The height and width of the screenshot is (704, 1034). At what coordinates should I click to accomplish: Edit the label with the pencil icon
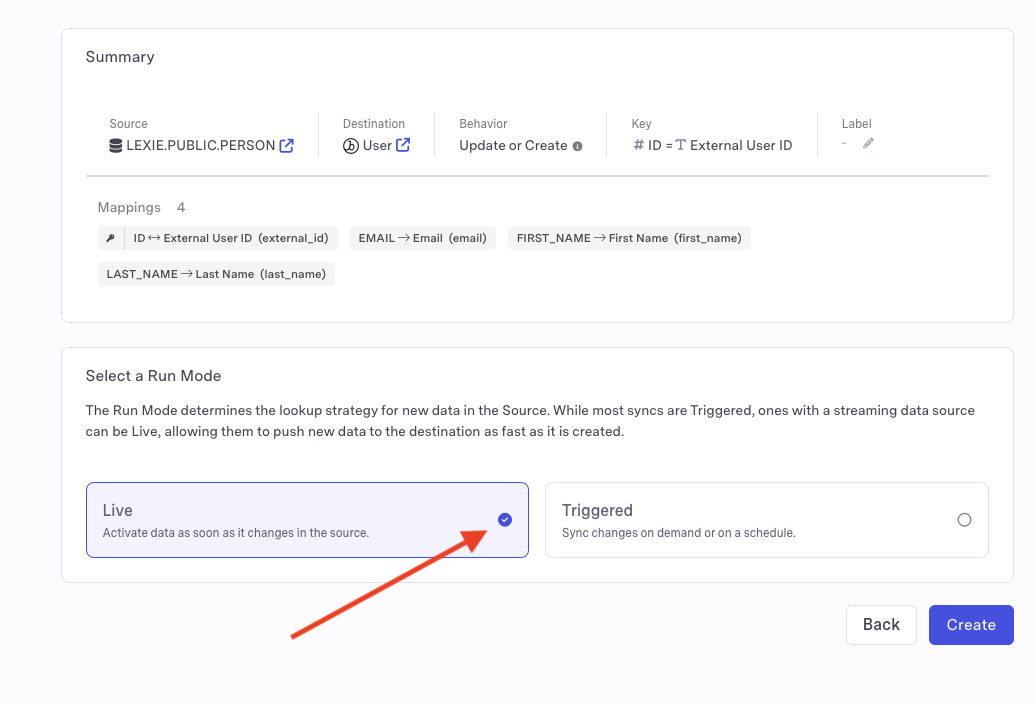point(868,144)
